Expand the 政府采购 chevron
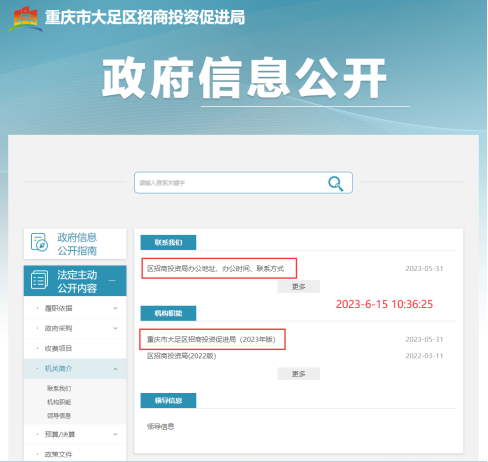488x462 pixels. [x=115, y=328]
